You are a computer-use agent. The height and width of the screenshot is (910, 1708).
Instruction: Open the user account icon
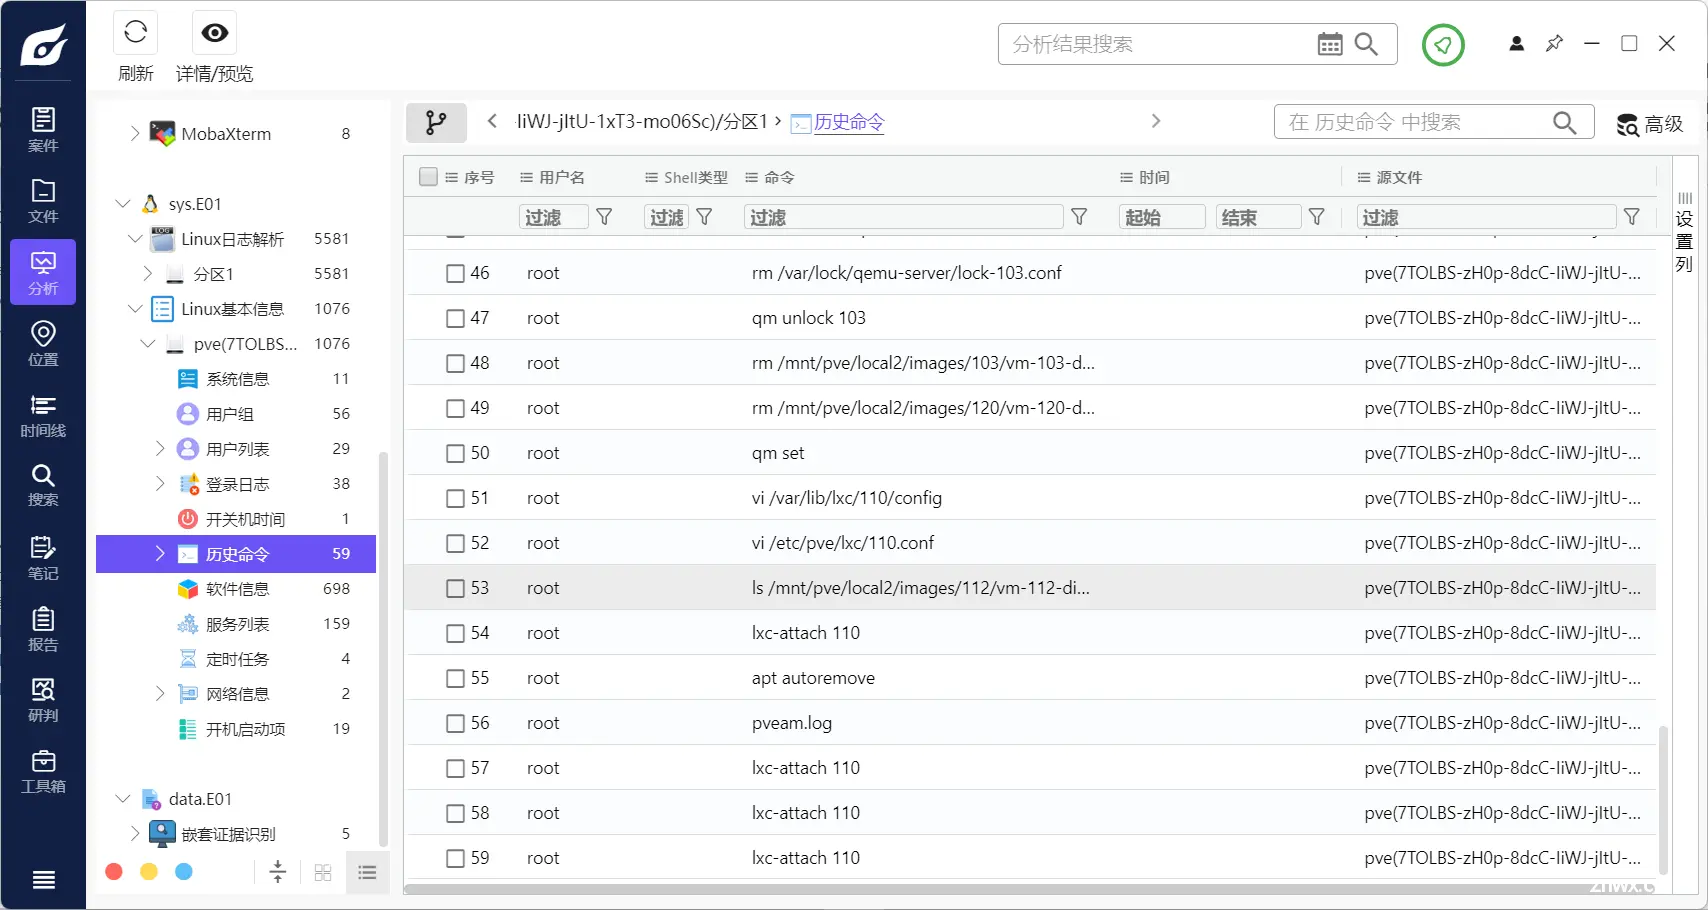click(1517, 43)
